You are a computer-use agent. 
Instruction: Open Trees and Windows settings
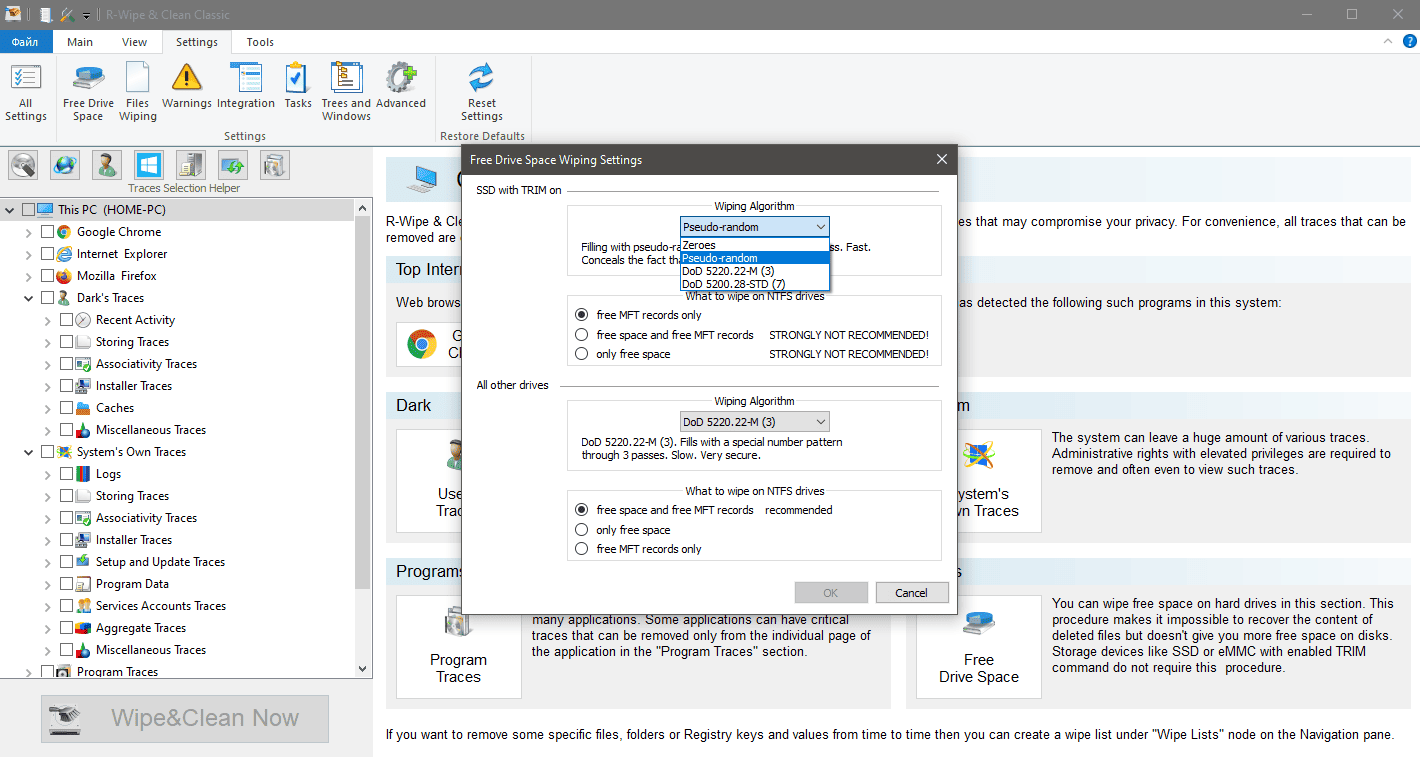pyautogui.click(x=346, y=92)
